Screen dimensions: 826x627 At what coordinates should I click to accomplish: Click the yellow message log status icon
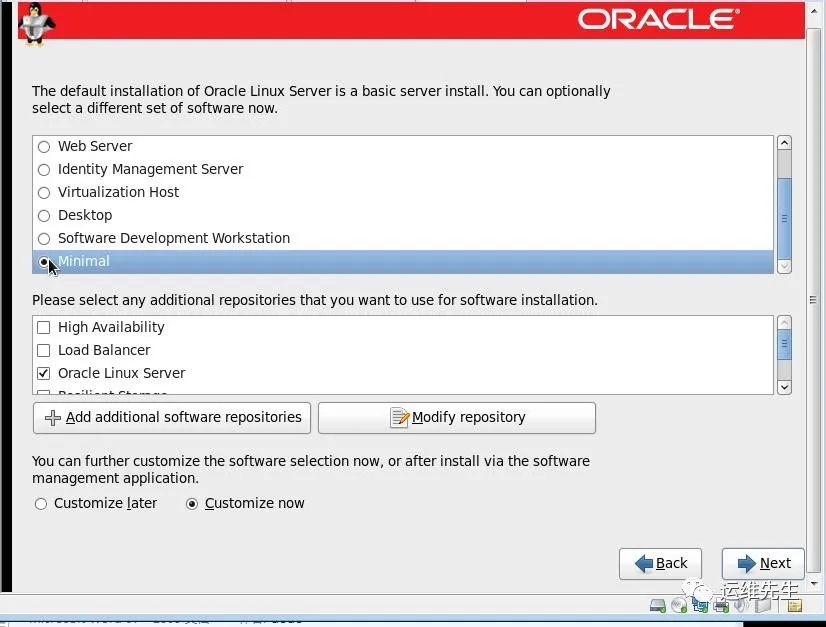click(795, 606)
